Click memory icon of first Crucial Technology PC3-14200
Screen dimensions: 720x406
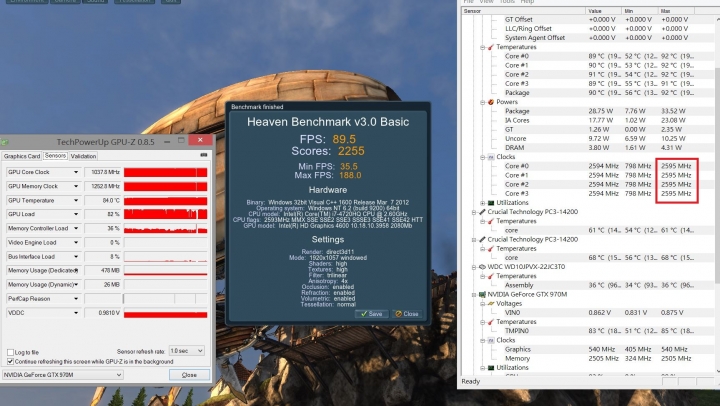pyautogui.click(x=482, y=212)
